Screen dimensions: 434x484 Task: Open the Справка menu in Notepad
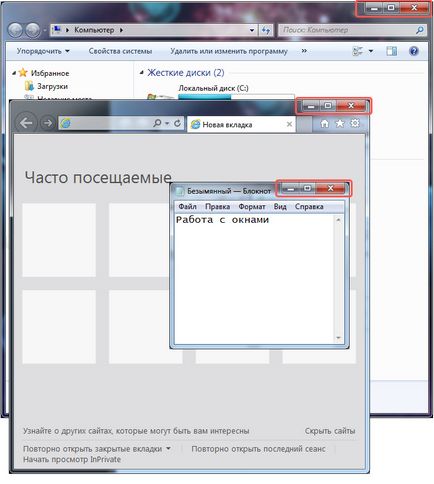pos(309,207)
